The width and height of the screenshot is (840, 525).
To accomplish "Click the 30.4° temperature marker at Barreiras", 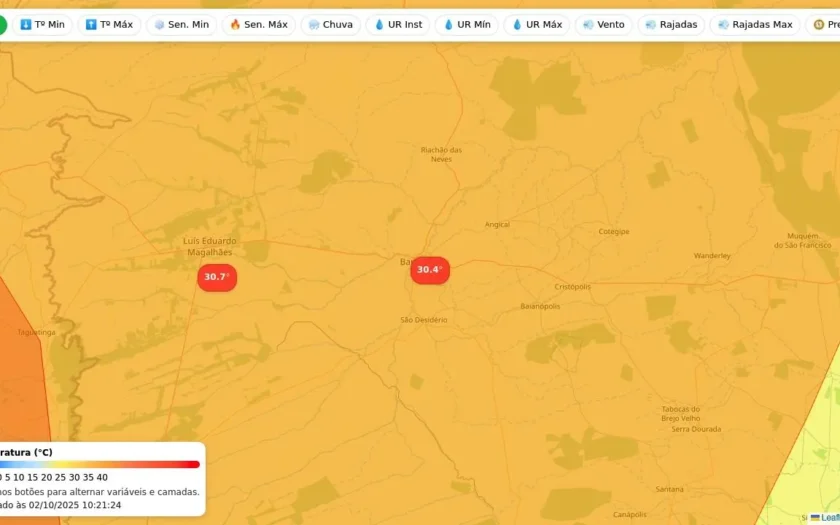I will pos(430,270).
